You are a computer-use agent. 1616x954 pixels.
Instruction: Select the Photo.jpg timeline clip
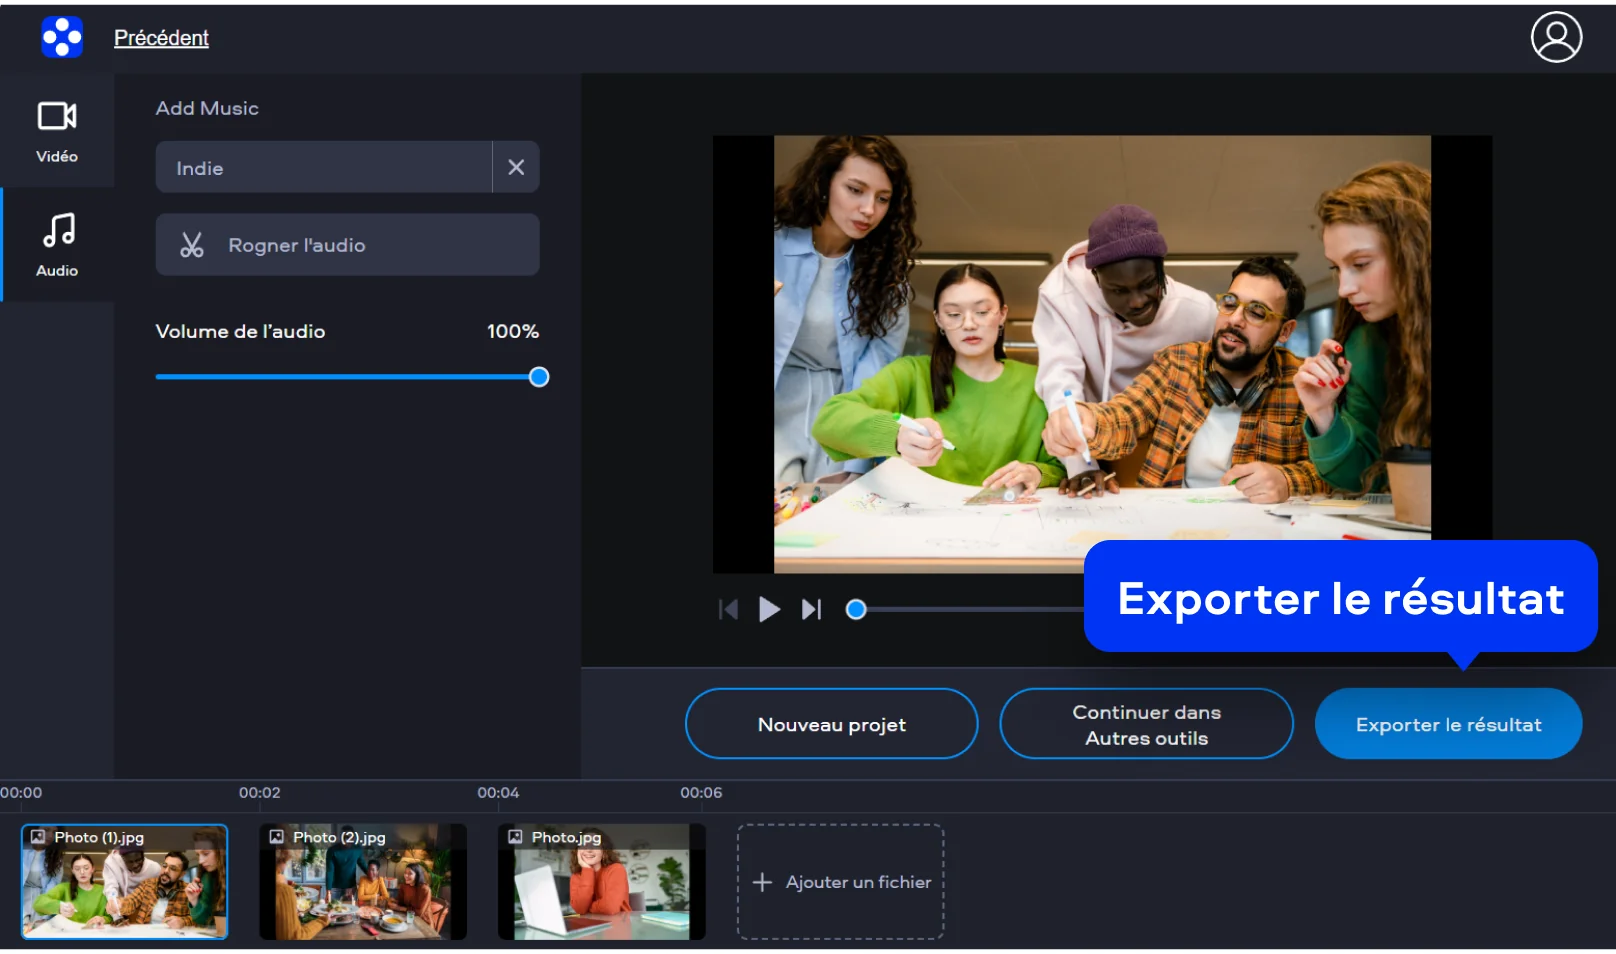click(x=602, y=882)
